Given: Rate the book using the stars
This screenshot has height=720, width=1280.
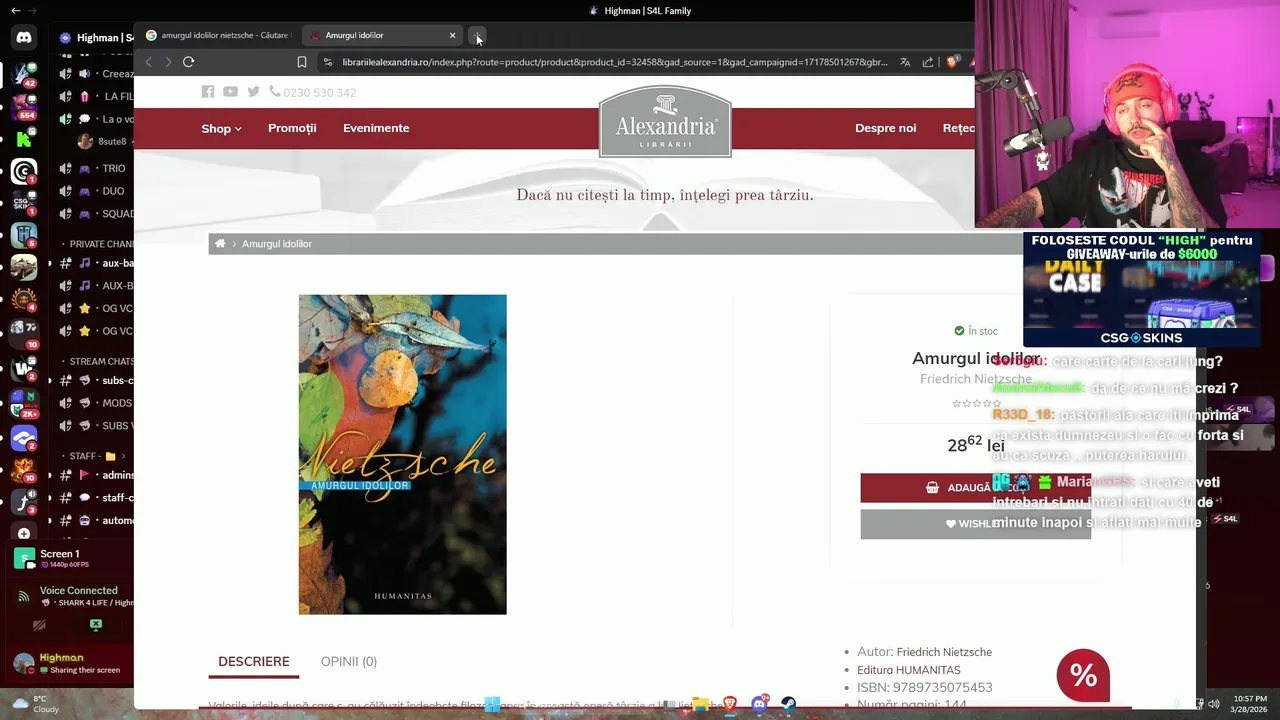Looking at the screenshot, I should [x=976, y=404].
